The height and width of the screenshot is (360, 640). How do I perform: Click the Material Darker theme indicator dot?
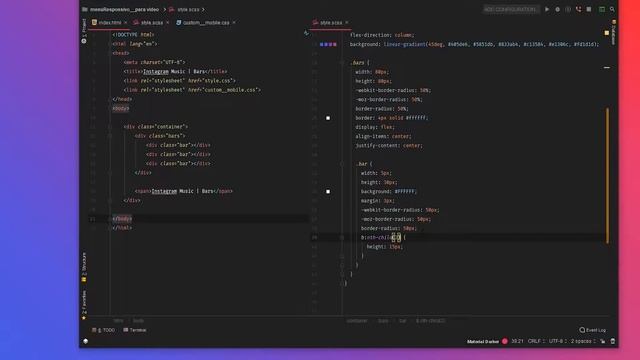[x=504, y=341]
